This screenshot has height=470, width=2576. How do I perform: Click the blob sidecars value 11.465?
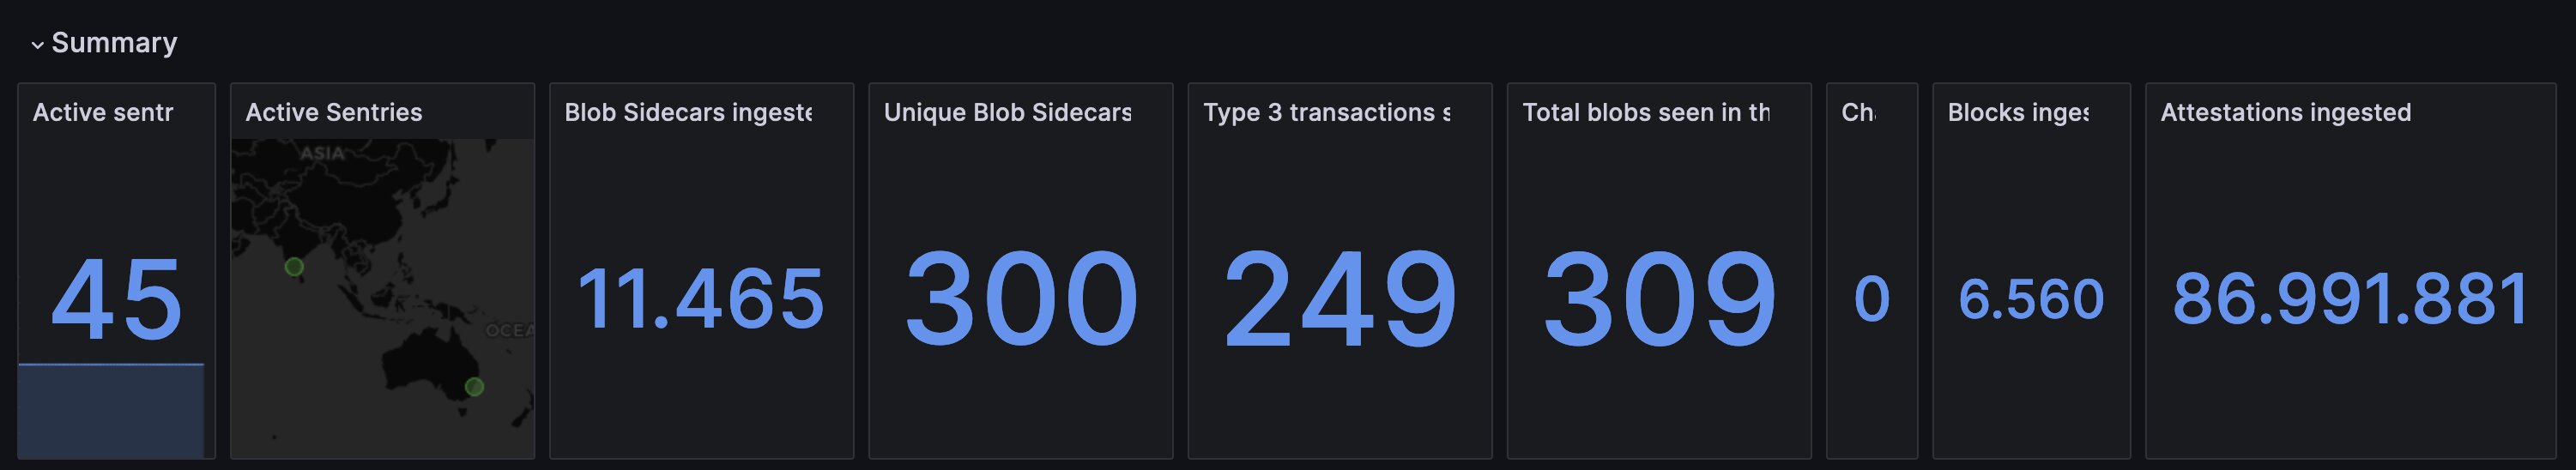pos(701,299)
